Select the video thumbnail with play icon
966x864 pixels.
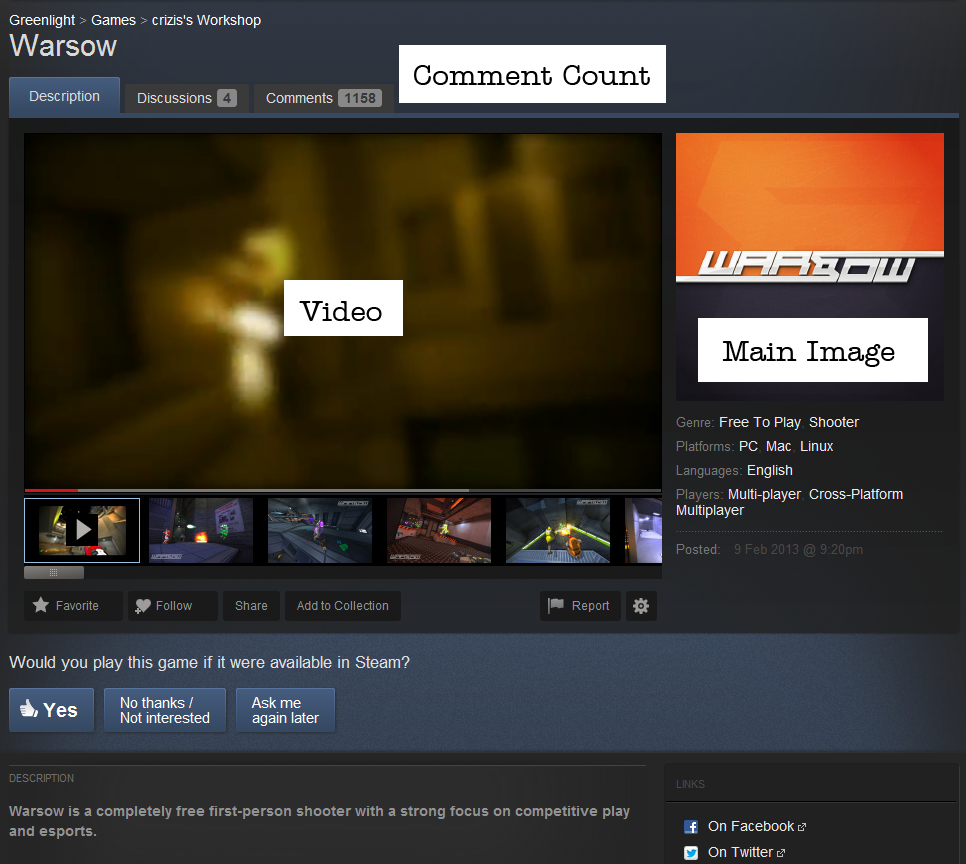[82, 530]
